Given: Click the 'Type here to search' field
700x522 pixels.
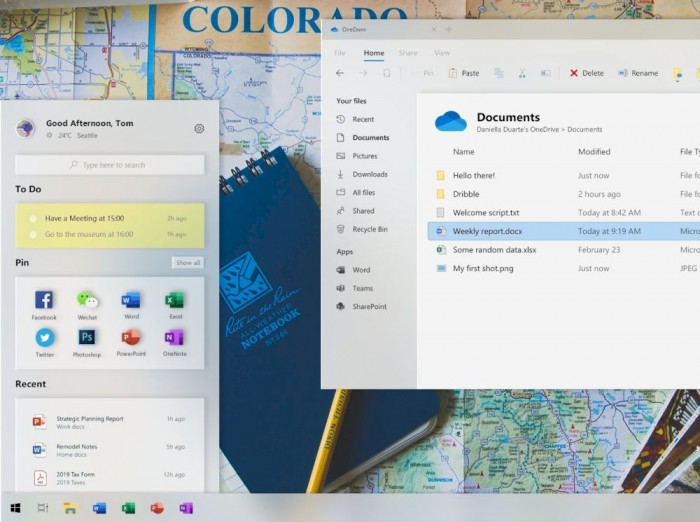Looking at the screenshot, I should point(110,165).
